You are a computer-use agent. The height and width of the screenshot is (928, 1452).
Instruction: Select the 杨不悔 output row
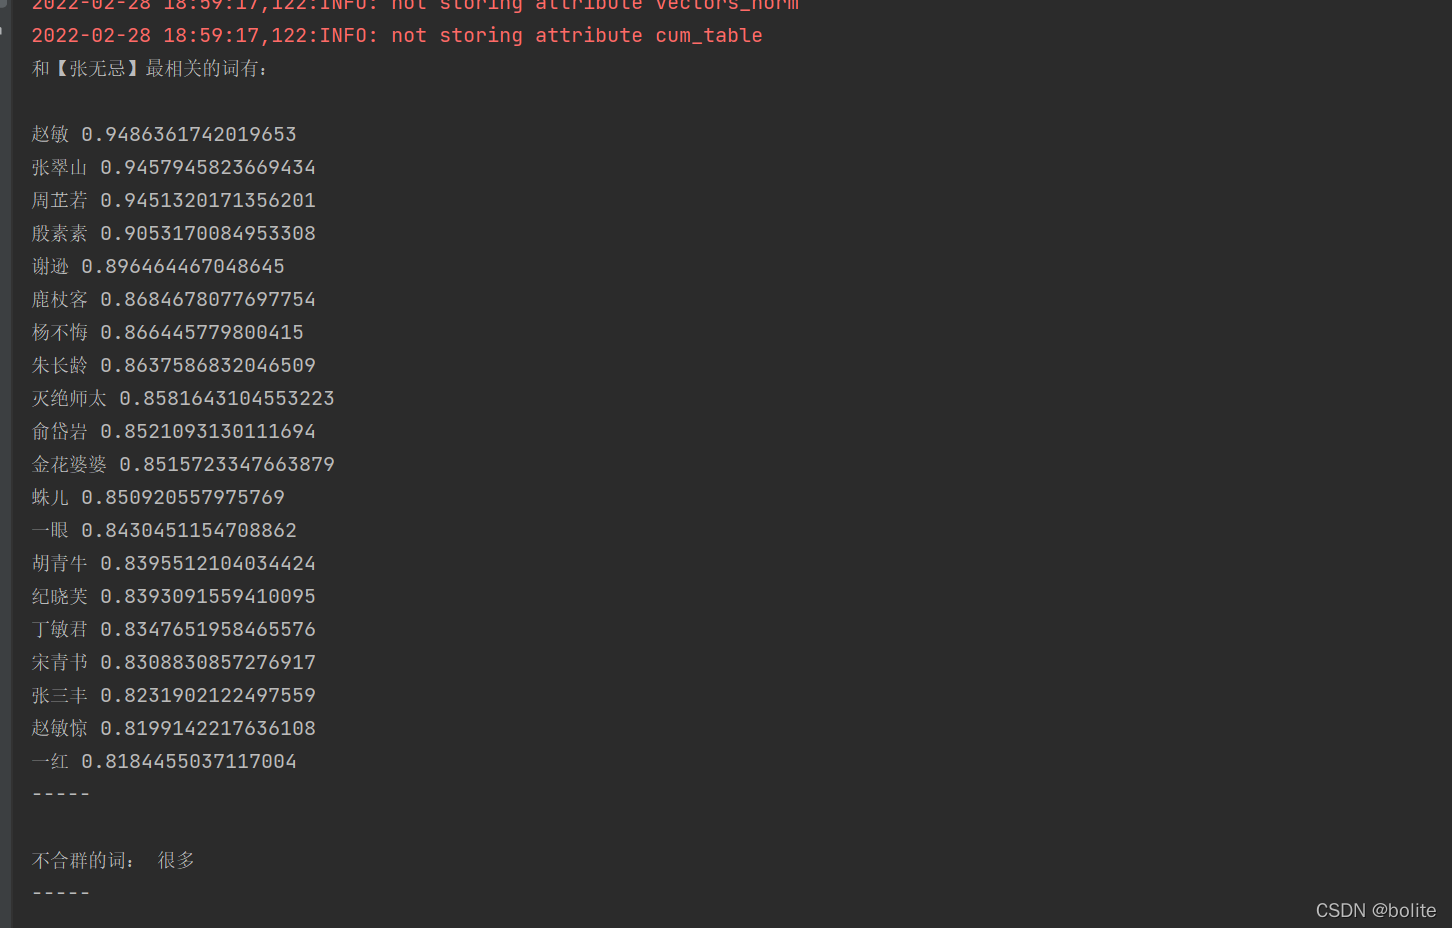pos(168,332)
